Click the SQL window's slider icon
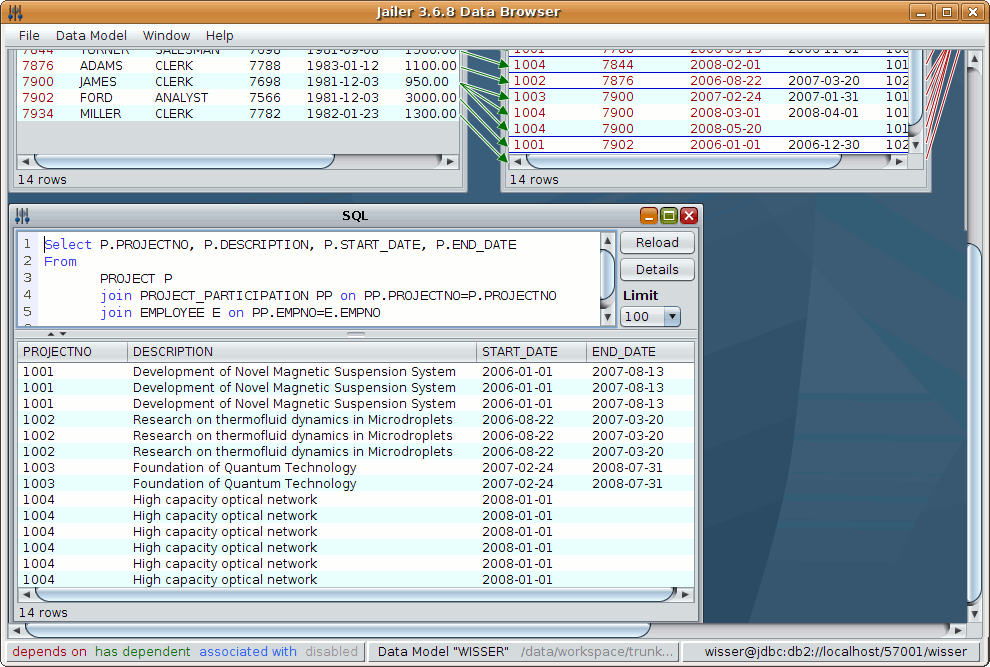990x667 pixels. coord(23,216)
